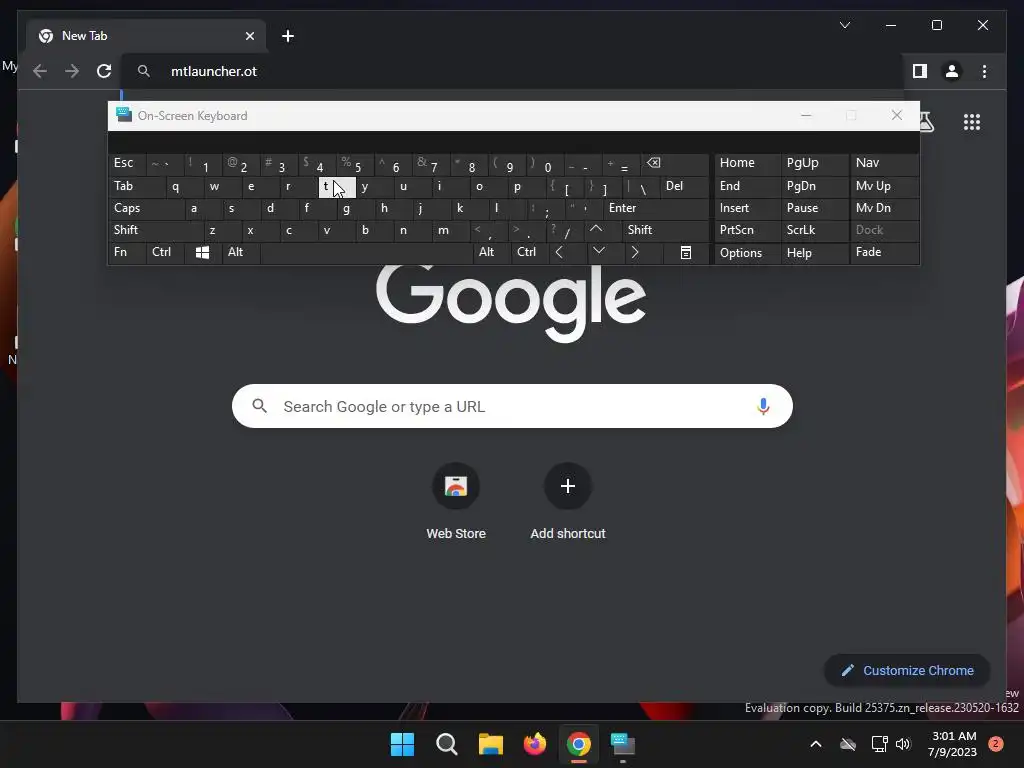Tap the Tab key on keyboard

[x=136, y=186]
